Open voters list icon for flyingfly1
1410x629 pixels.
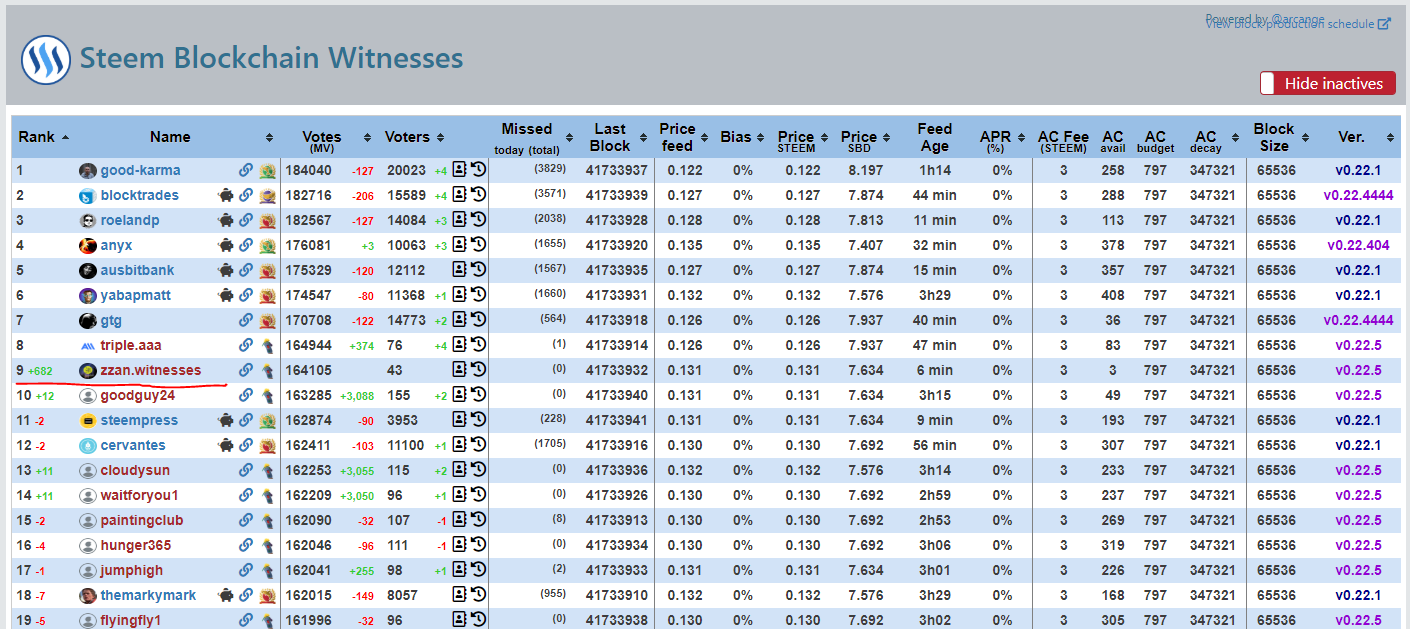click(460, 620)
